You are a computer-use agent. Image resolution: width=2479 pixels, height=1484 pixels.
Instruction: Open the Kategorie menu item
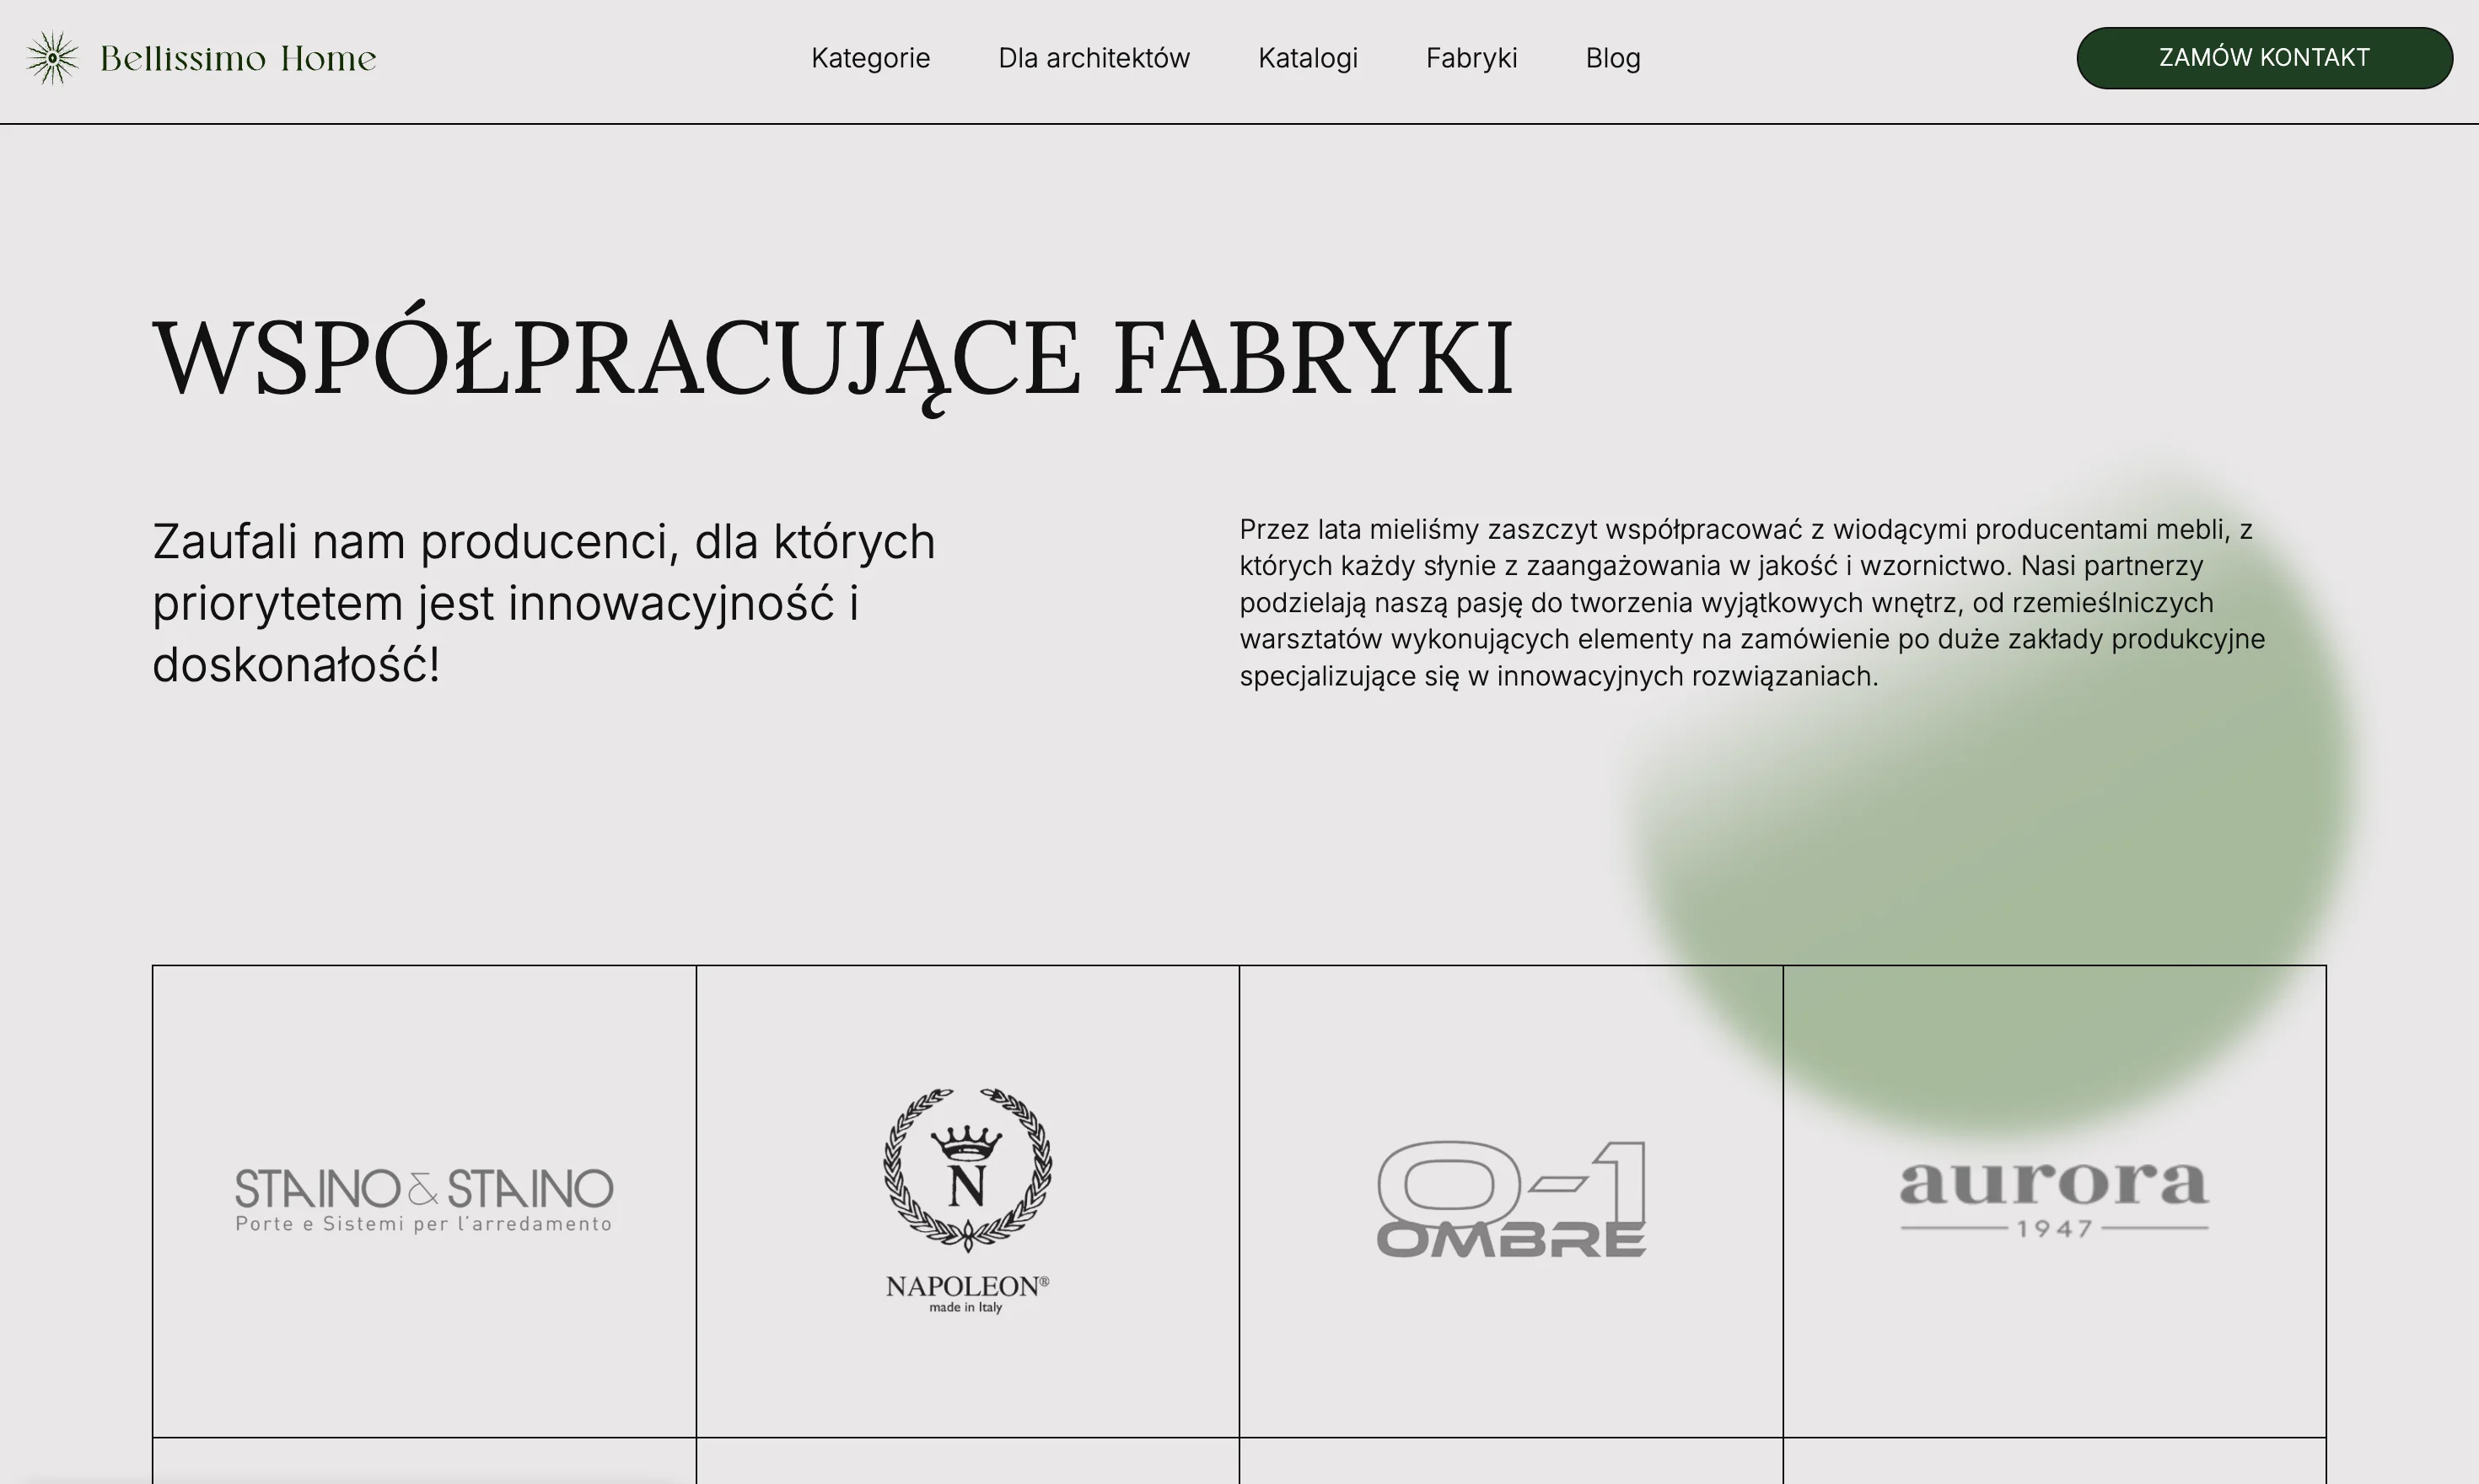(870, 58)
